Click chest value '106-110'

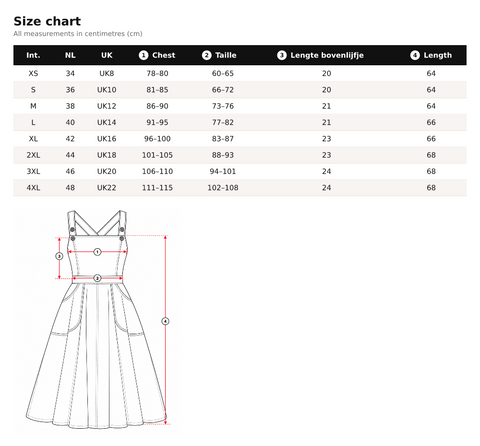click(x=157, y=171)
